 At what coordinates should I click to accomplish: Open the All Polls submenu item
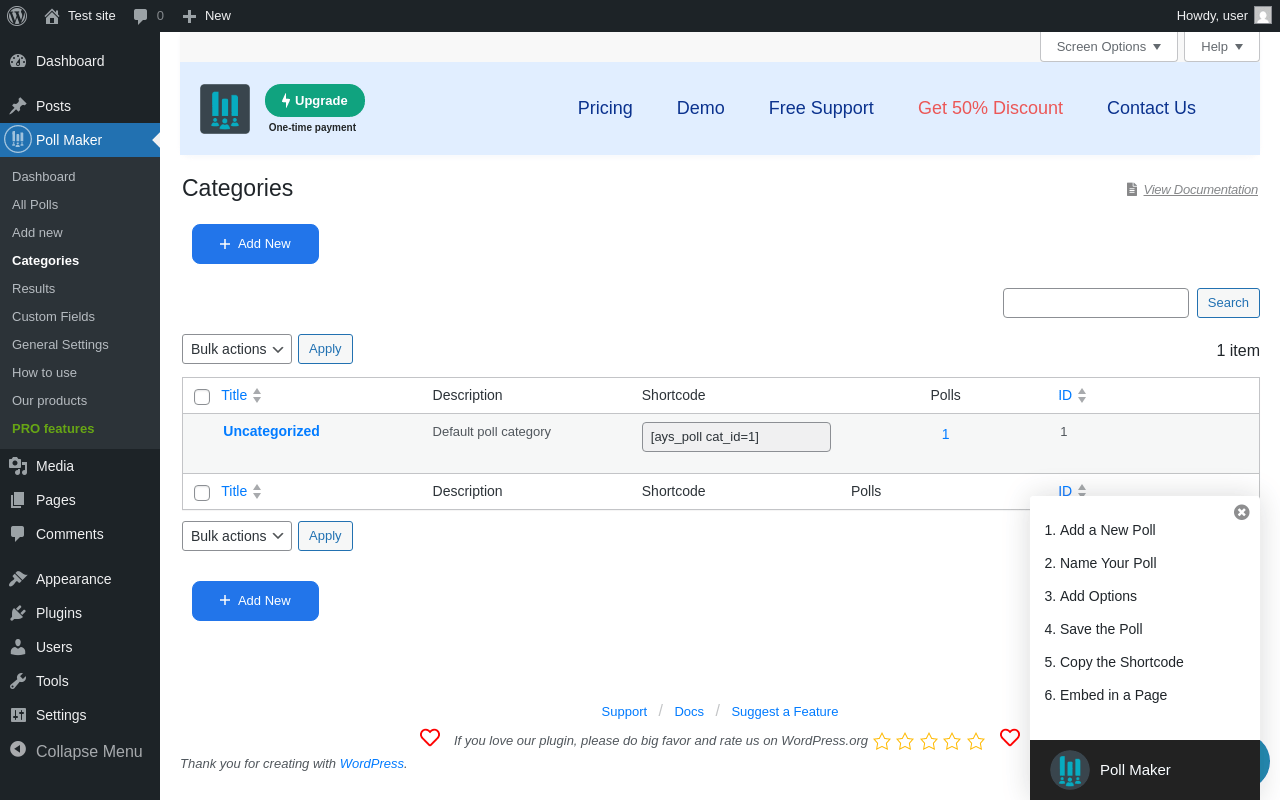point(35,204)
